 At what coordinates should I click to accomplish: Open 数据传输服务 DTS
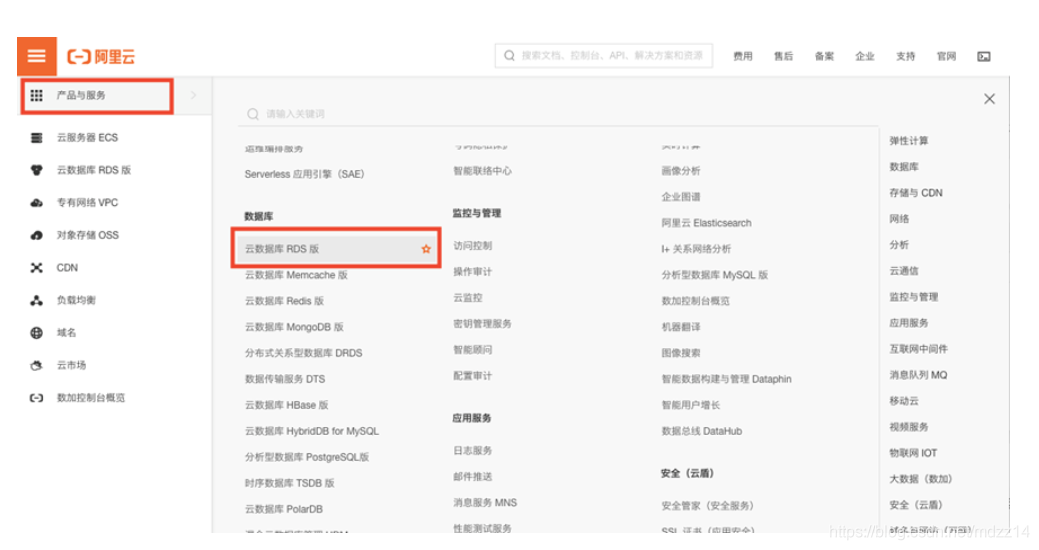(285, 379)
